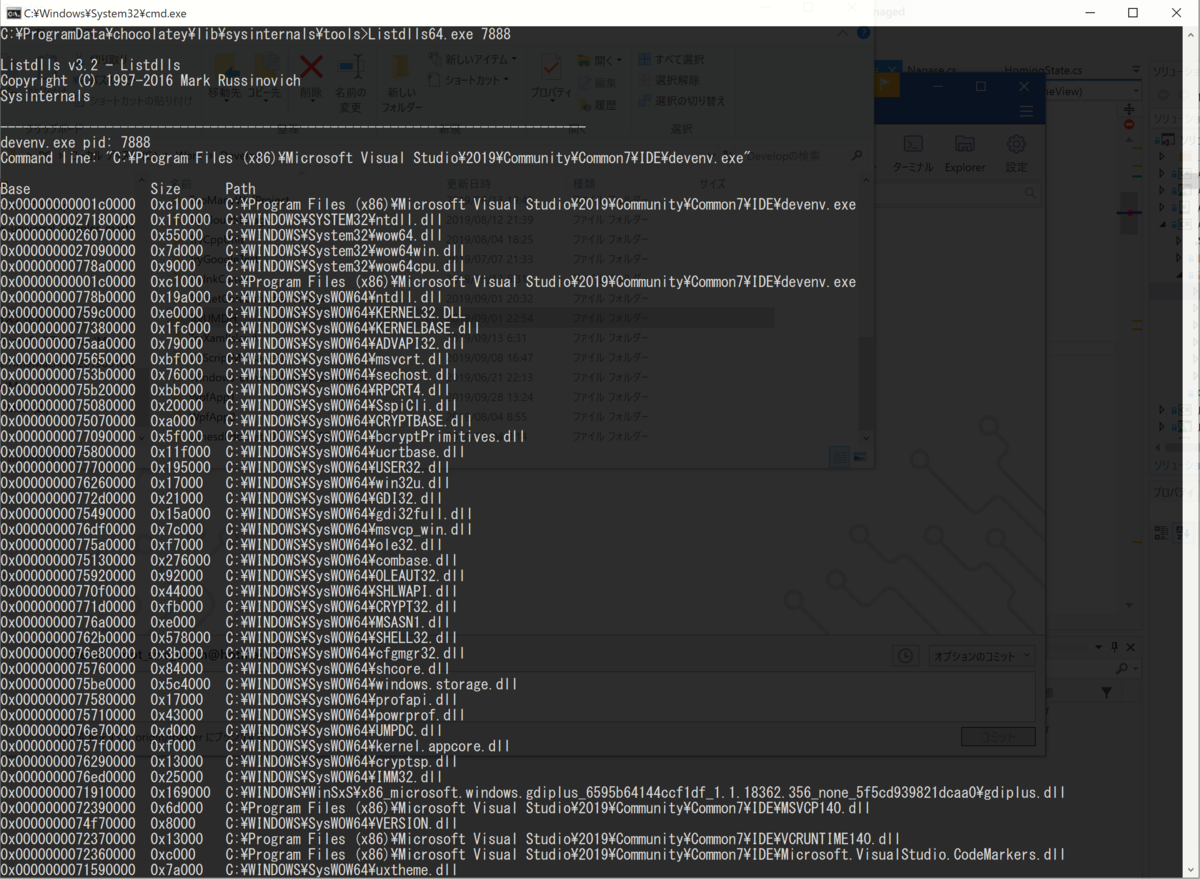Image resolution: width=1200 pixels, height=879 pixels.
Task: Sort by 種類 column header in Explorer
Action: pyautogui.click(x=584, y=184)
